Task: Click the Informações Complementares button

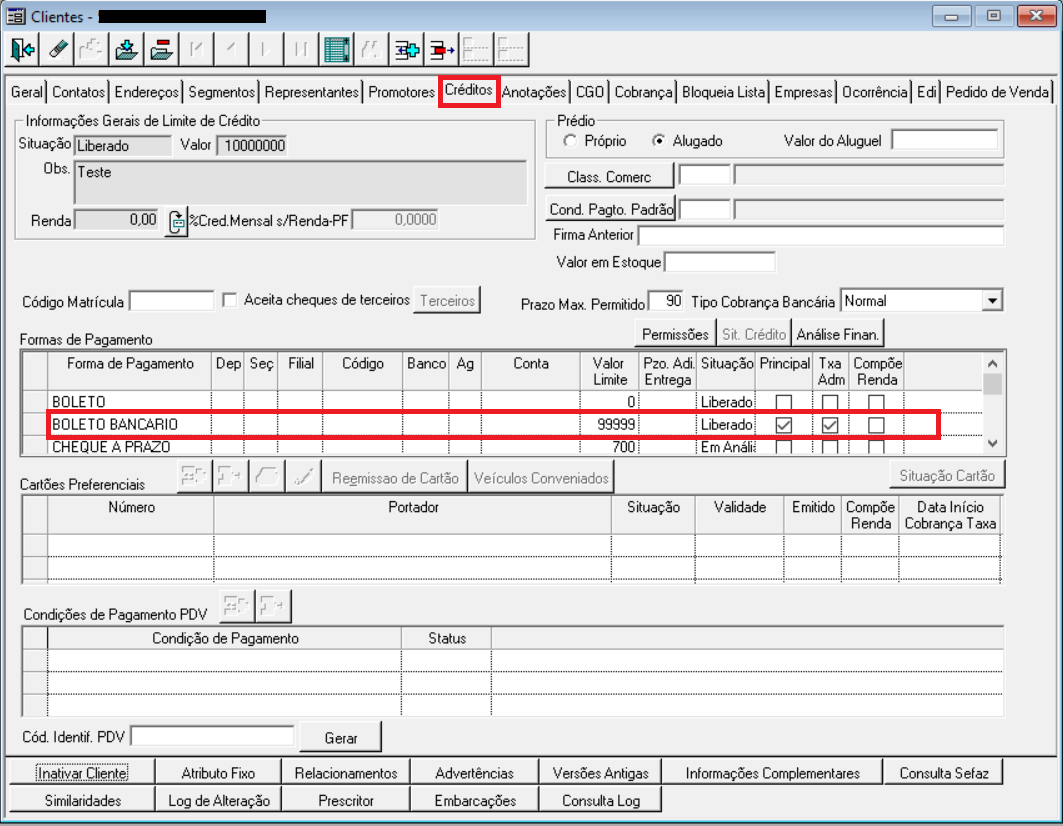Action: 772,773
